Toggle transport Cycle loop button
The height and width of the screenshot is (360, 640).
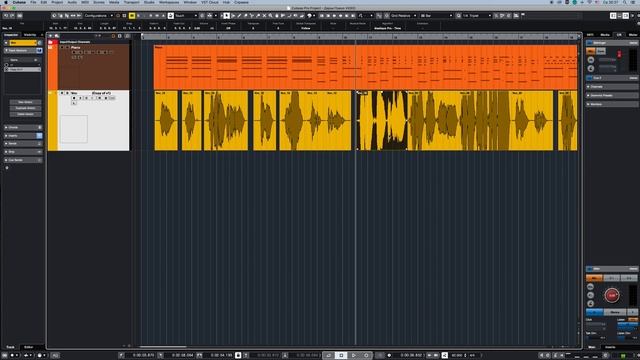329,355
